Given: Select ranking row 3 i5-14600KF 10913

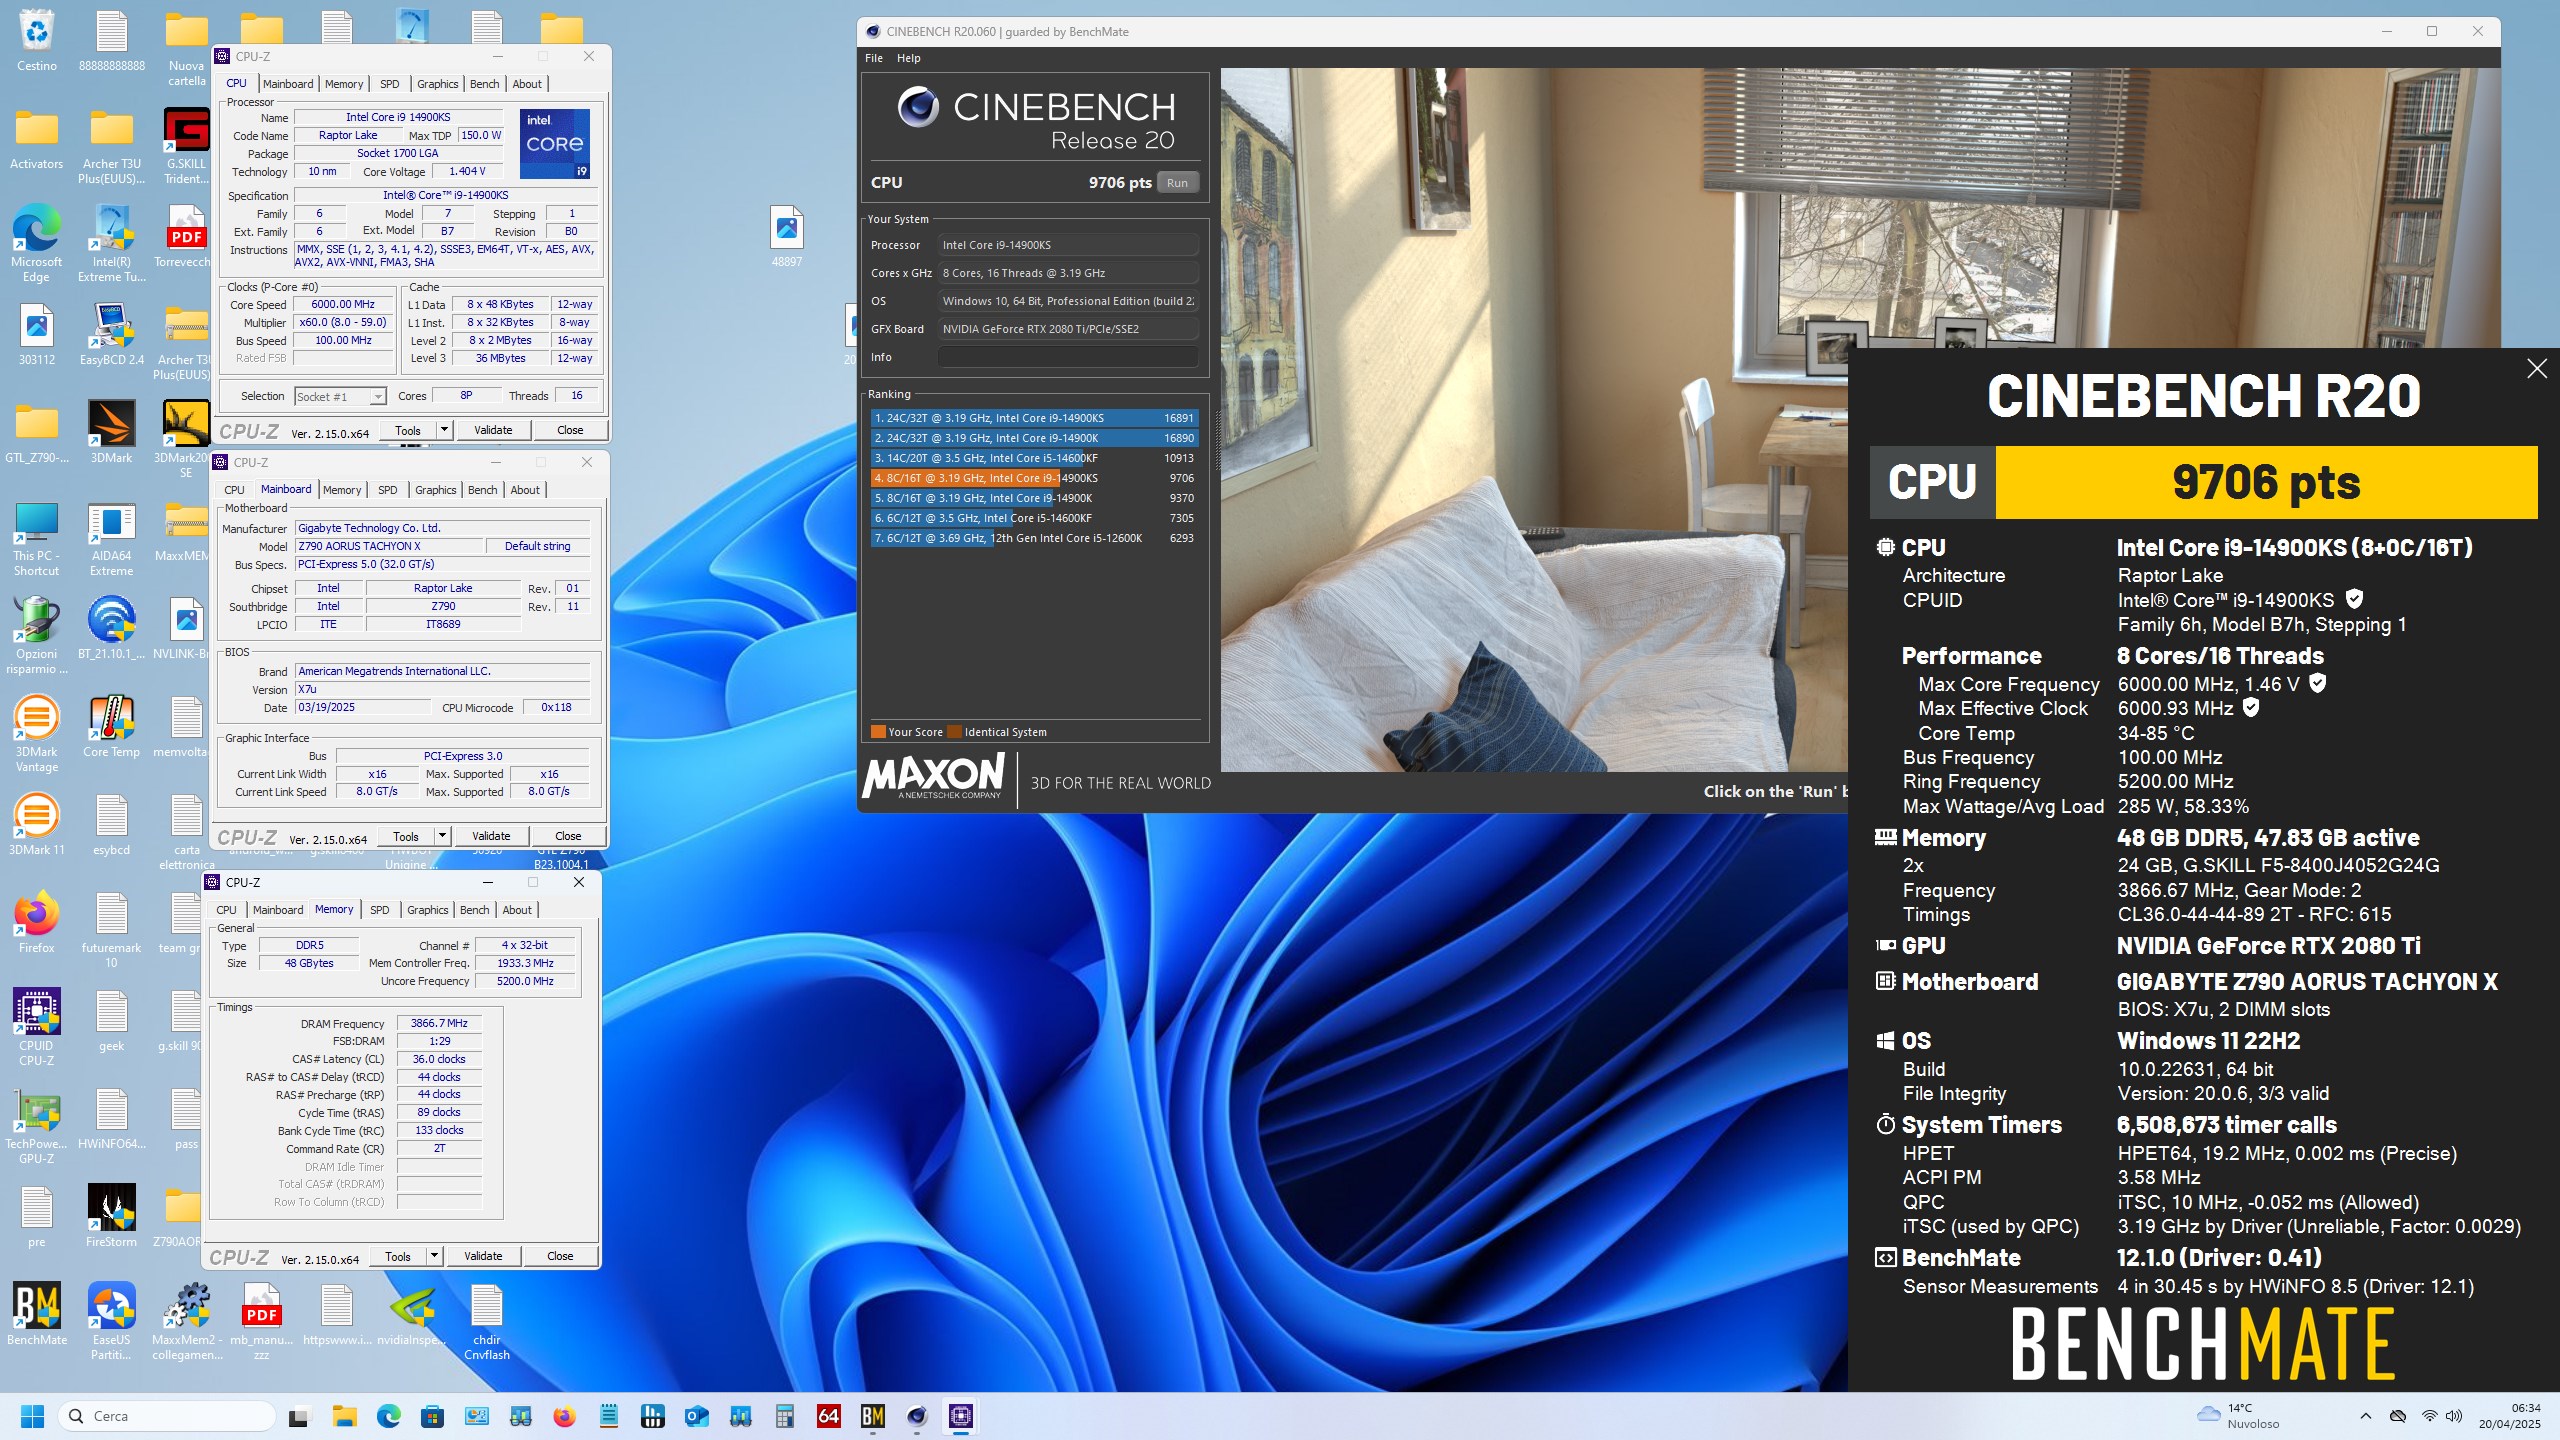Looking at the screenshot, I should point(1034,458).
